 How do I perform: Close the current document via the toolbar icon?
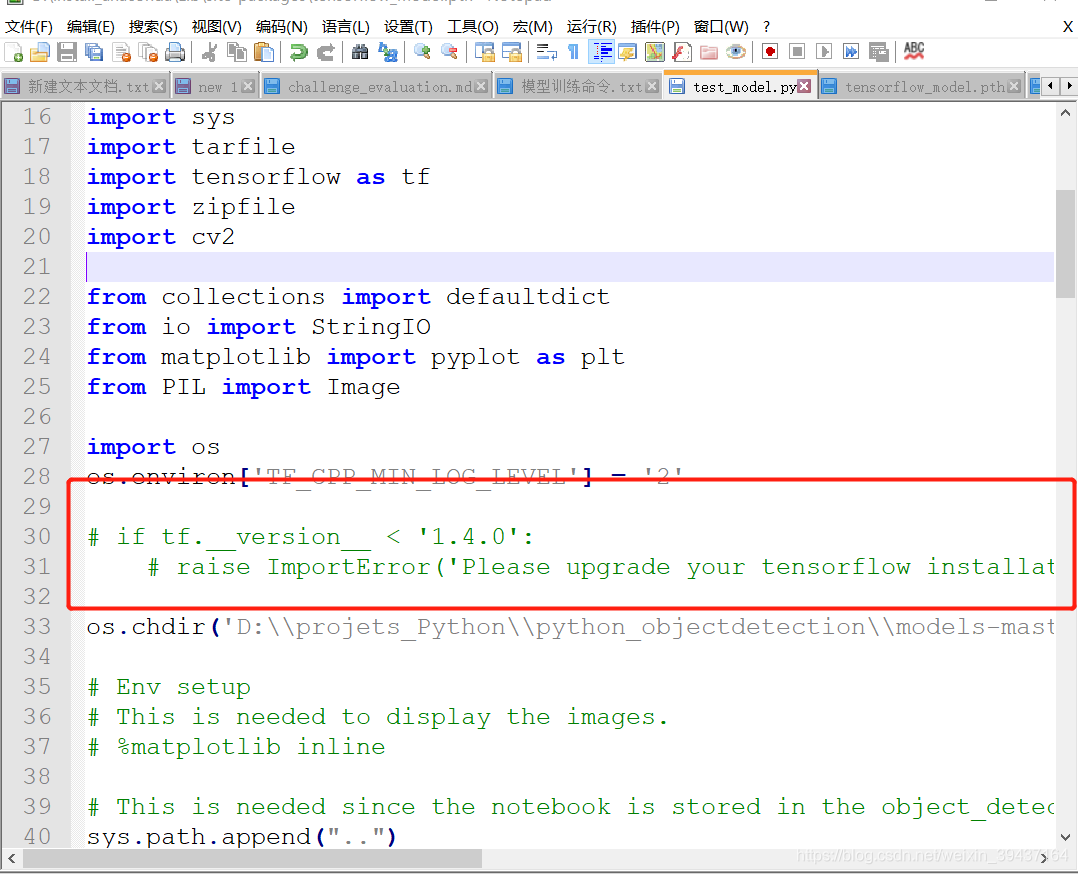(122, 52)
